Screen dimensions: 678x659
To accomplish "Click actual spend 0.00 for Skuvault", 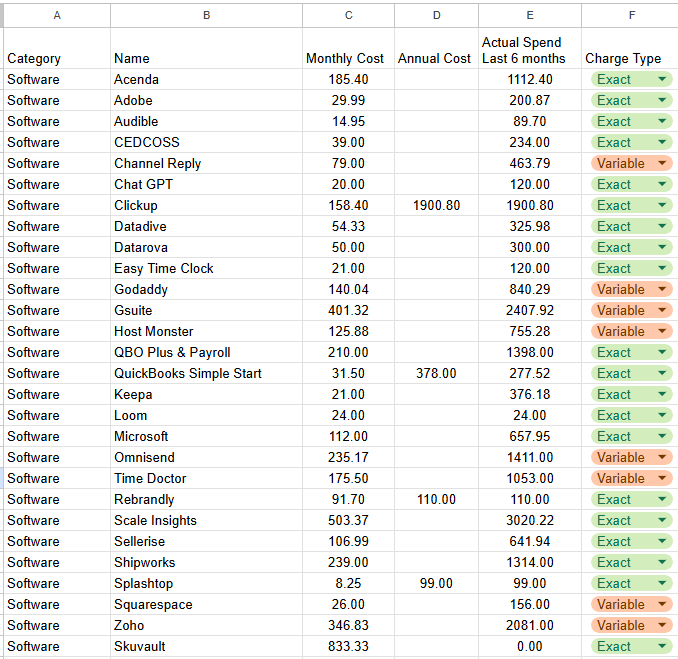I will 530,646.
